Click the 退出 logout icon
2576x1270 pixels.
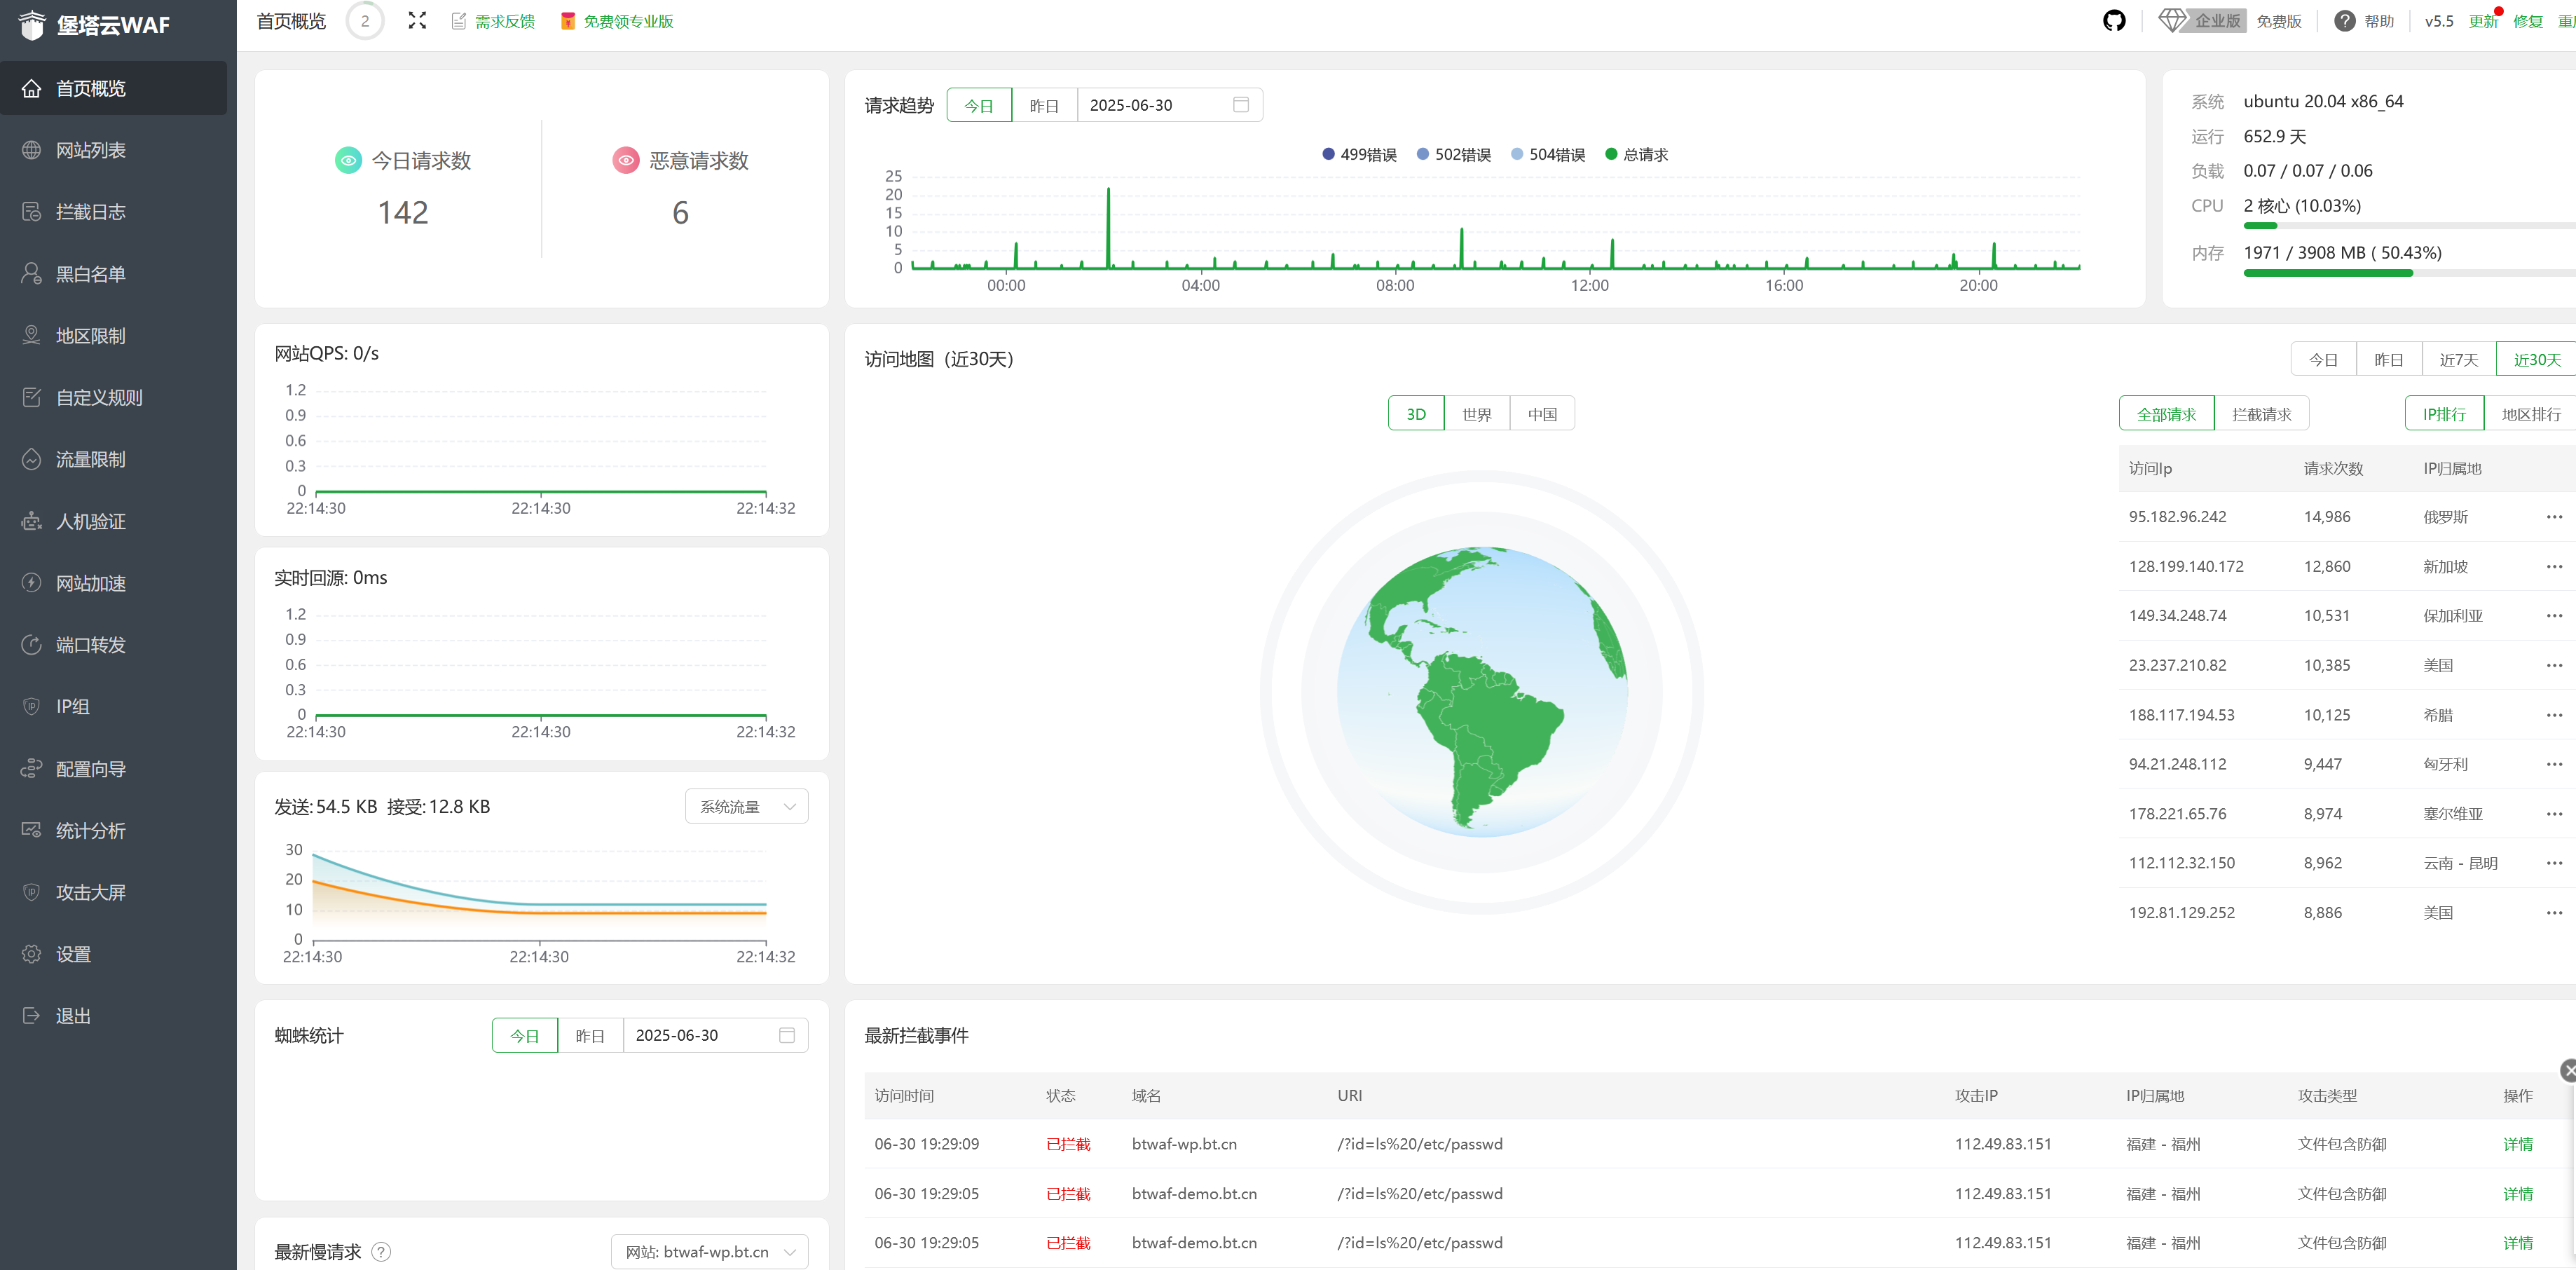click(32, 1016)
